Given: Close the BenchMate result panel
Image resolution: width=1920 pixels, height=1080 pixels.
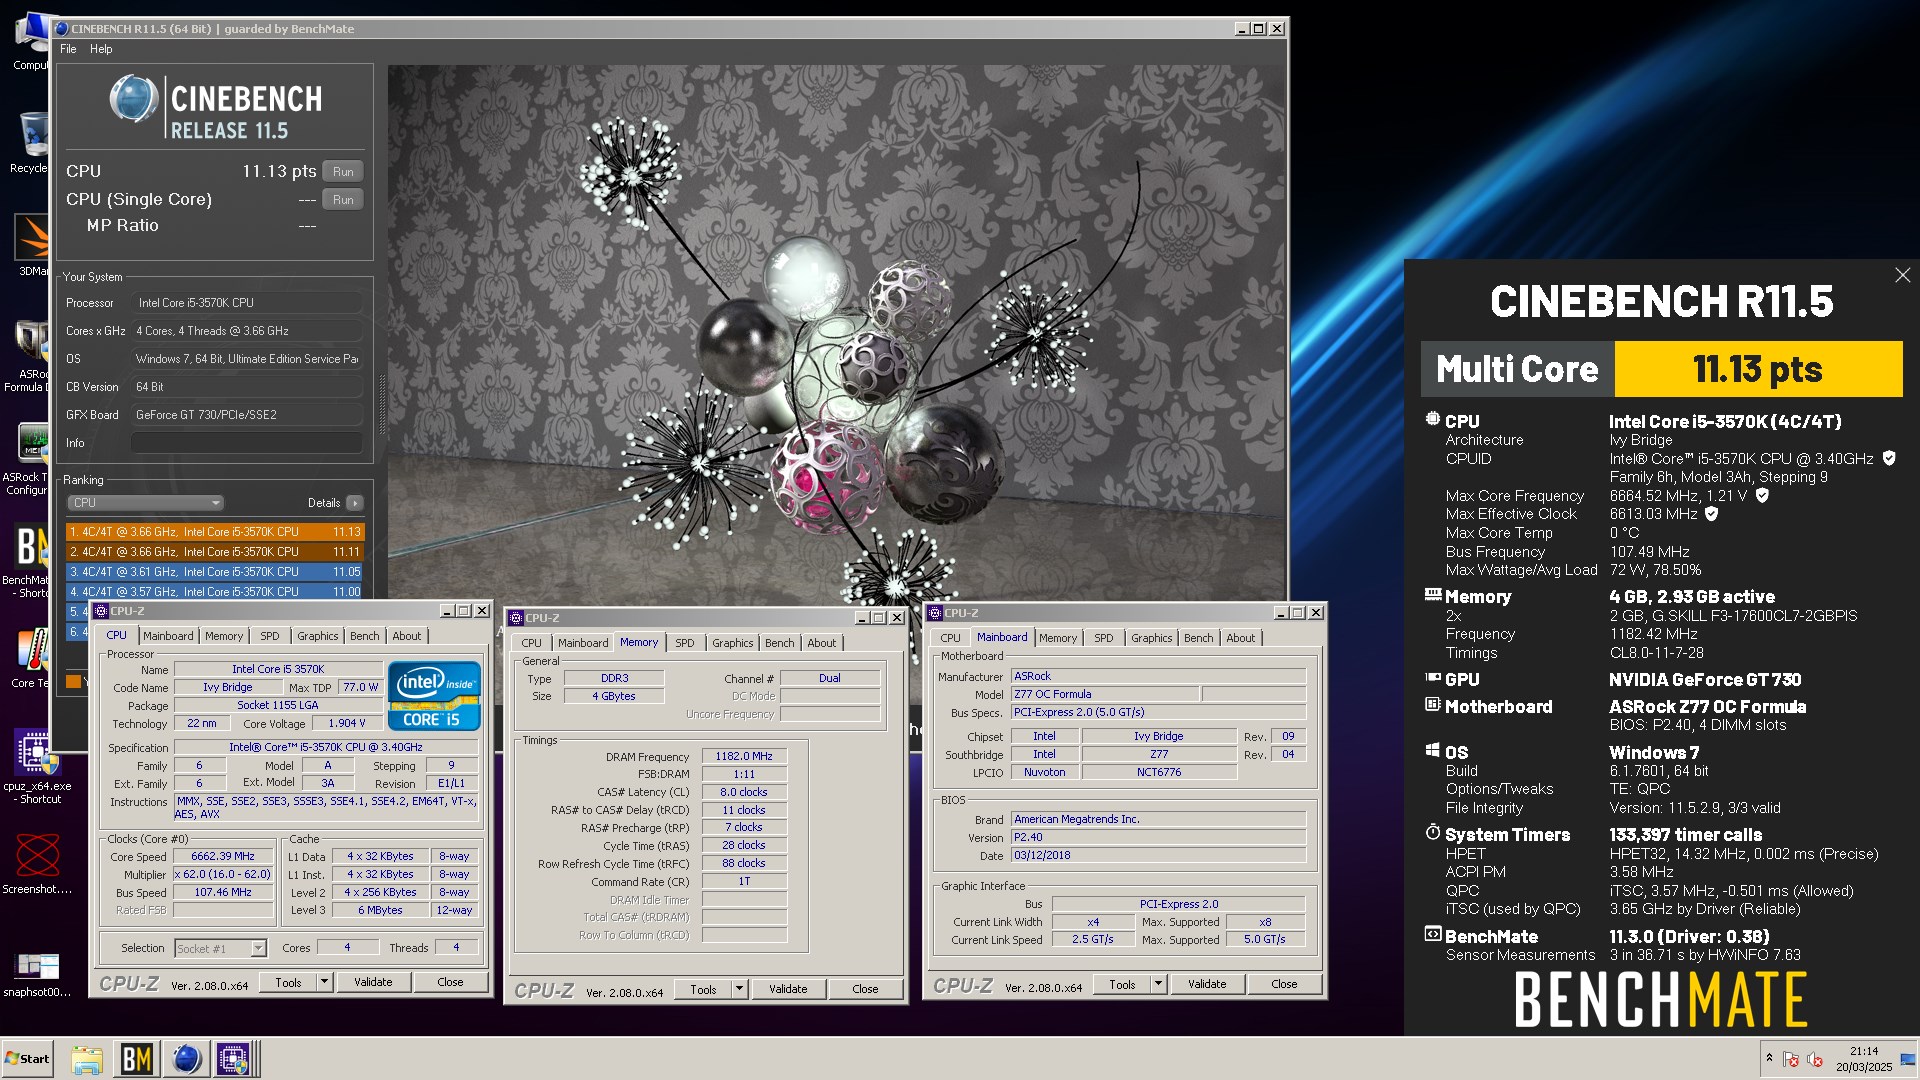Looking at the screenshot, I should click(x=1902, y=275).
